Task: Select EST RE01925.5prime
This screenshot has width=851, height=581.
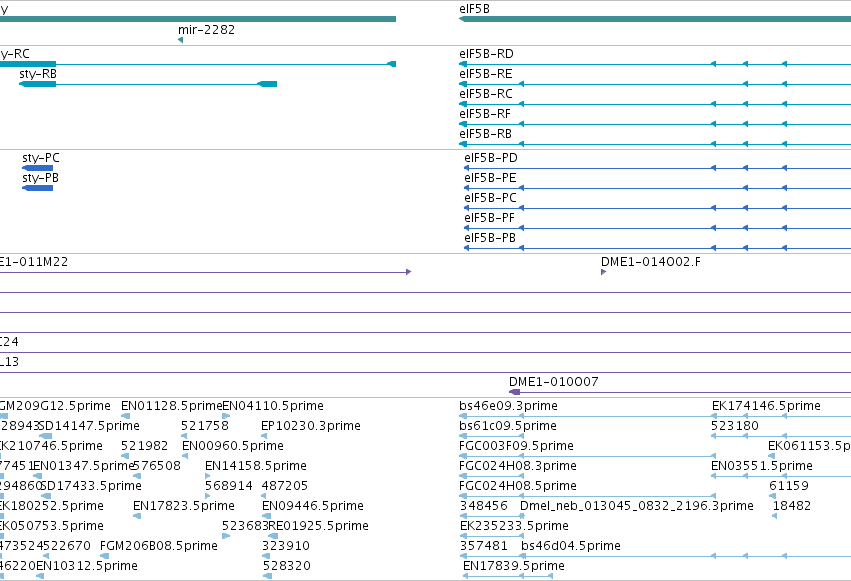Action: click(319, 526)
